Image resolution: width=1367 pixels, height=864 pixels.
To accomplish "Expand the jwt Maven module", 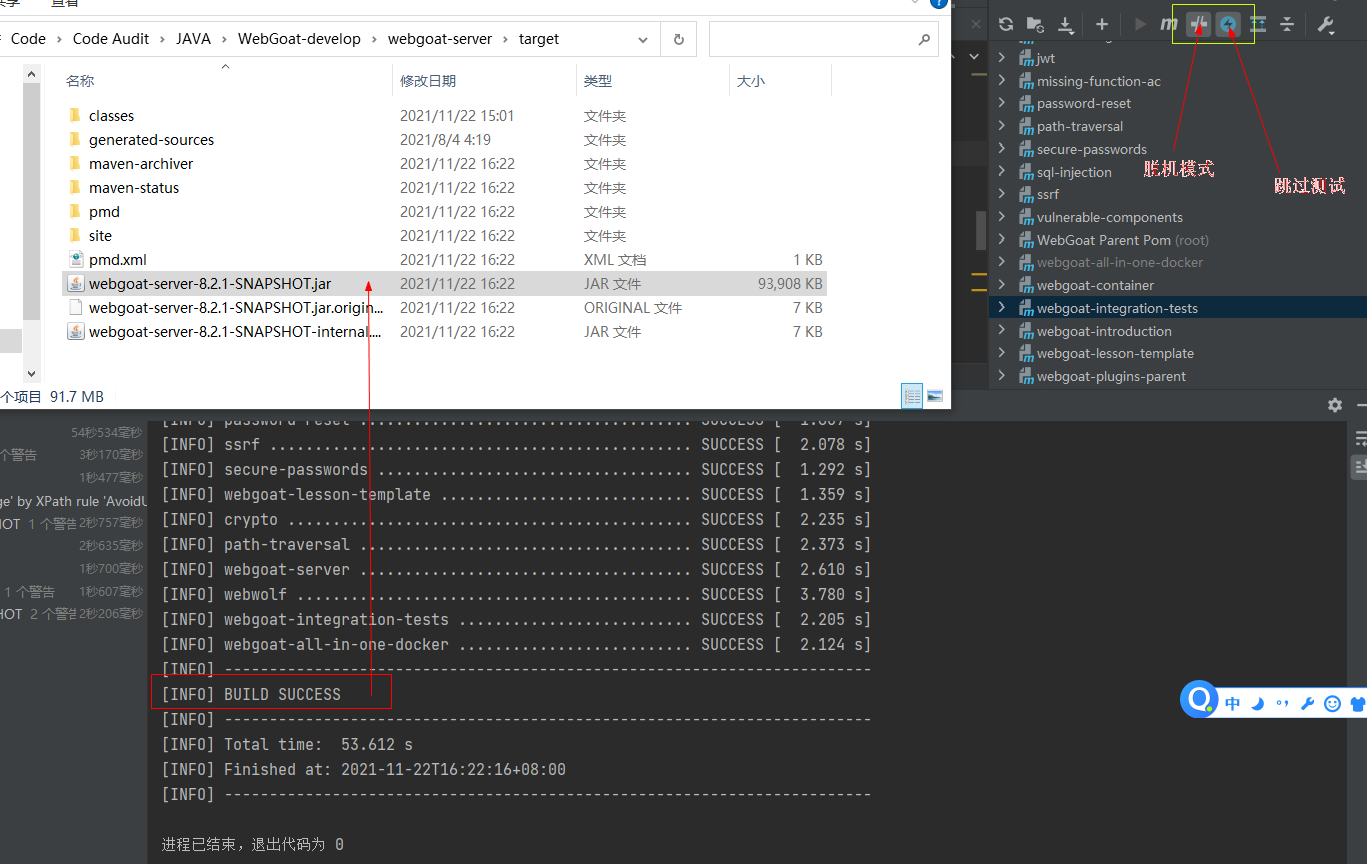I will point(1001,58).
